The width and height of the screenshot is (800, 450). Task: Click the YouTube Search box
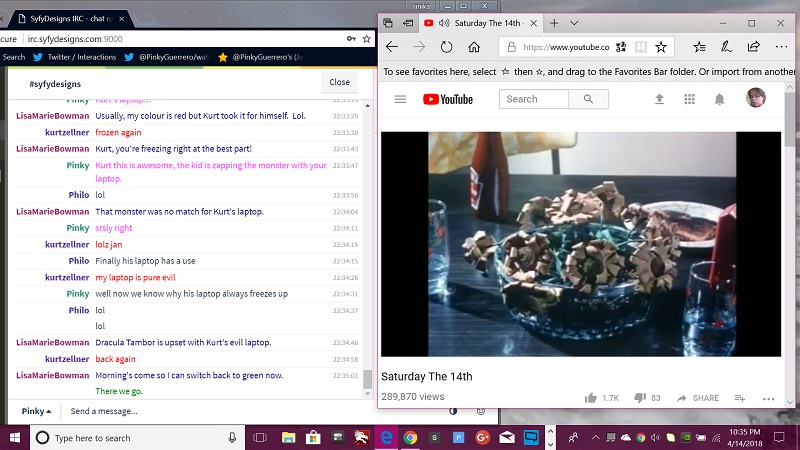click(534, 99)
